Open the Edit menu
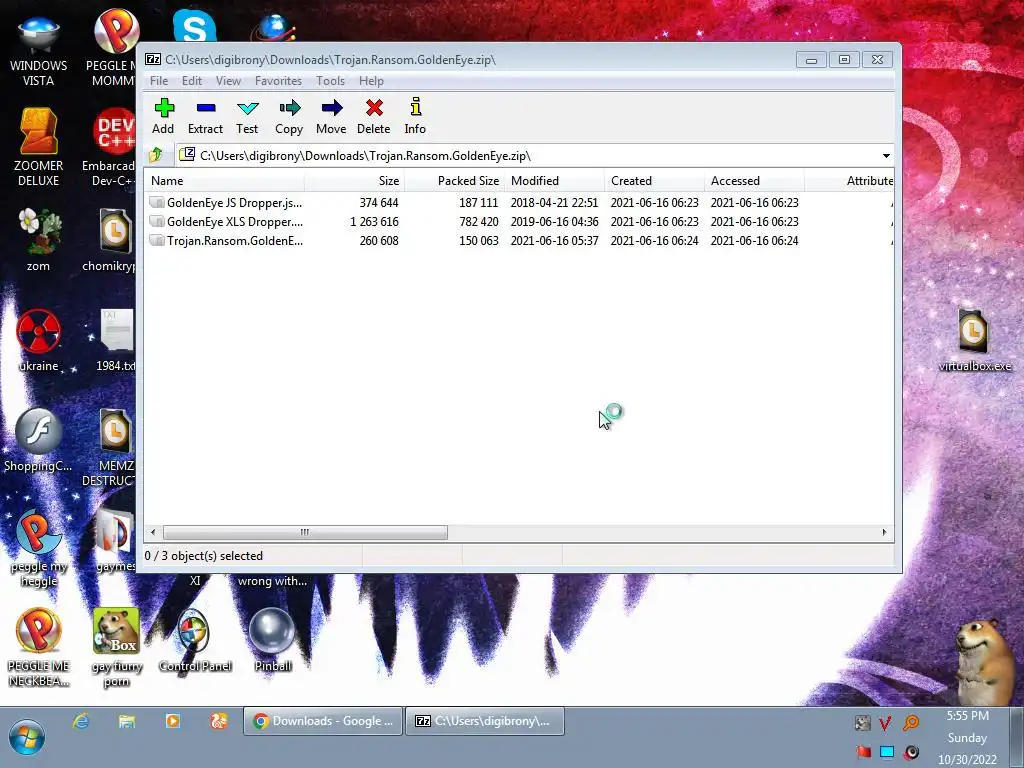The width and height of the screenshot is (1024, 768). tap(191, 81)
